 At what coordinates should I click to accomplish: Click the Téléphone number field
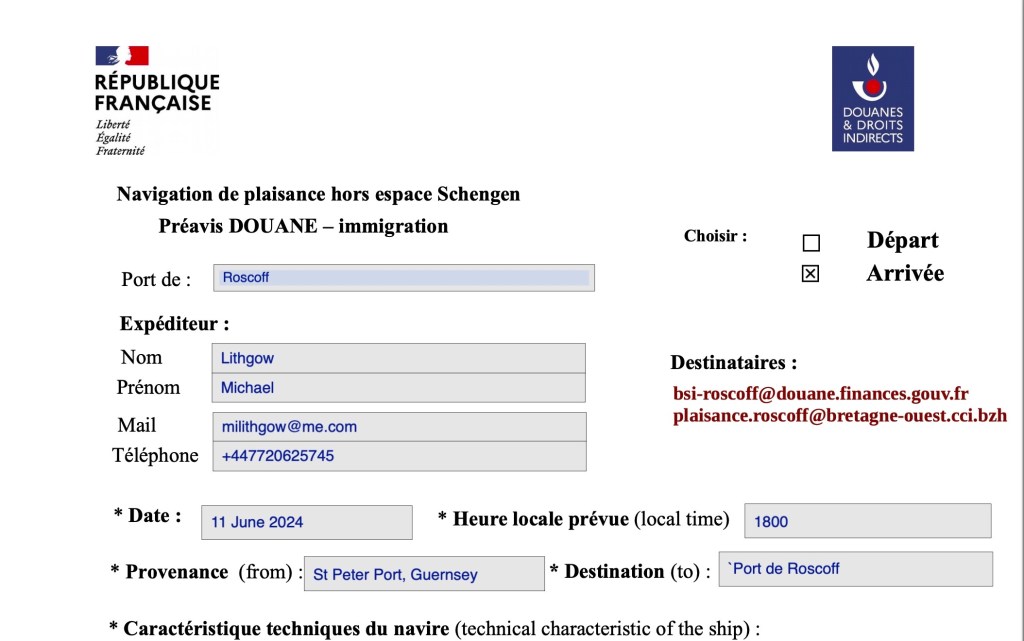click(399, 456)
